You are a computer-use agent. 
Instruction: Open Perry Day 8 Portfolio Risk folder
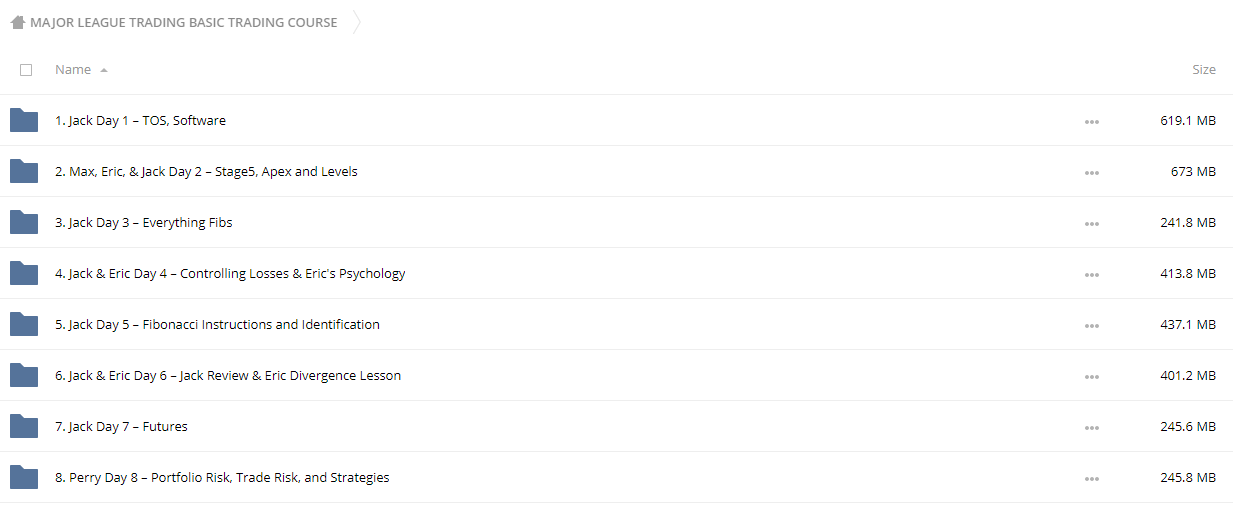click(222, 478)
